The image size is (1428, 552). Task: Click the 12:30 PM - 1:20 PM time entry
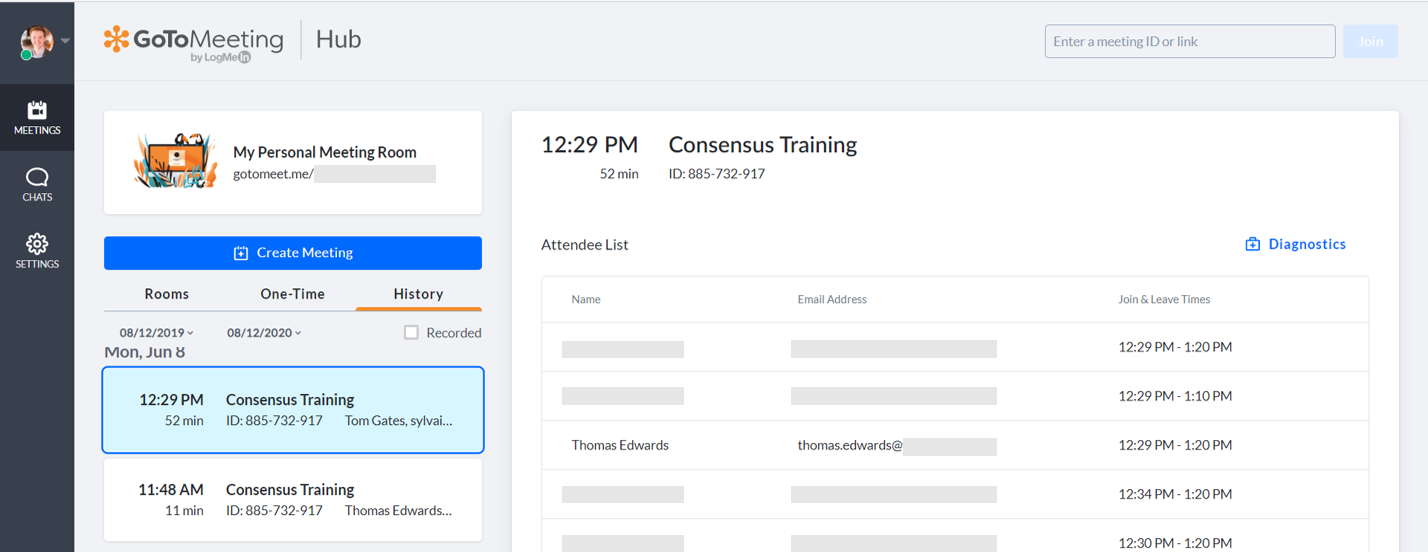click(1175, 543)
